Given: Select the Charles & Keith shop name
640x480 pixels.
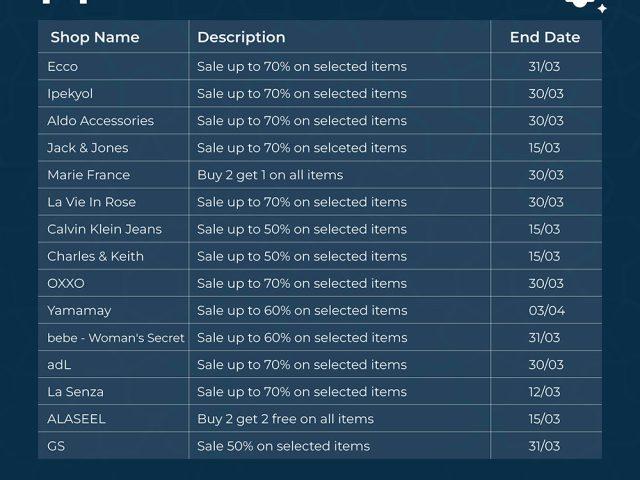Looking at the screenshot, I should pyautogui.click(x=95, y=256).
